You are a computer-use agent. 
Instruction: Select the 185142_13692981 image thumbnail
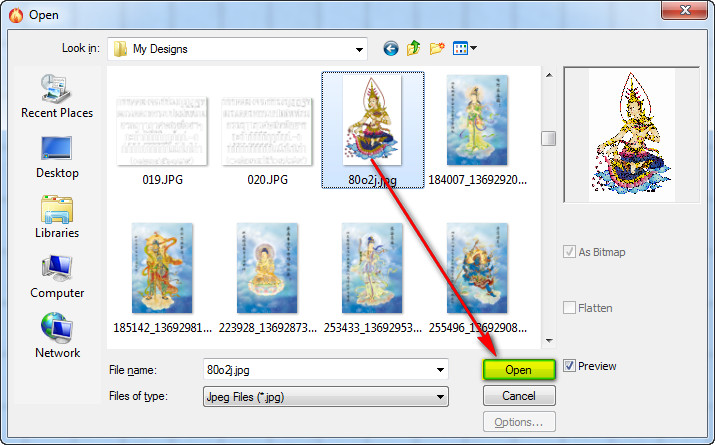pos(162,268)
